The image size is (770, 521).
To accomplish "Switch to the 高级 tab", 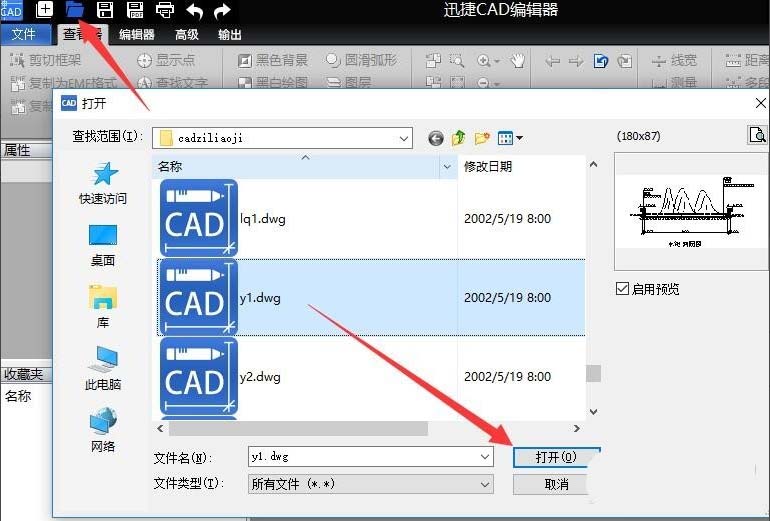I will click(187, 34).
